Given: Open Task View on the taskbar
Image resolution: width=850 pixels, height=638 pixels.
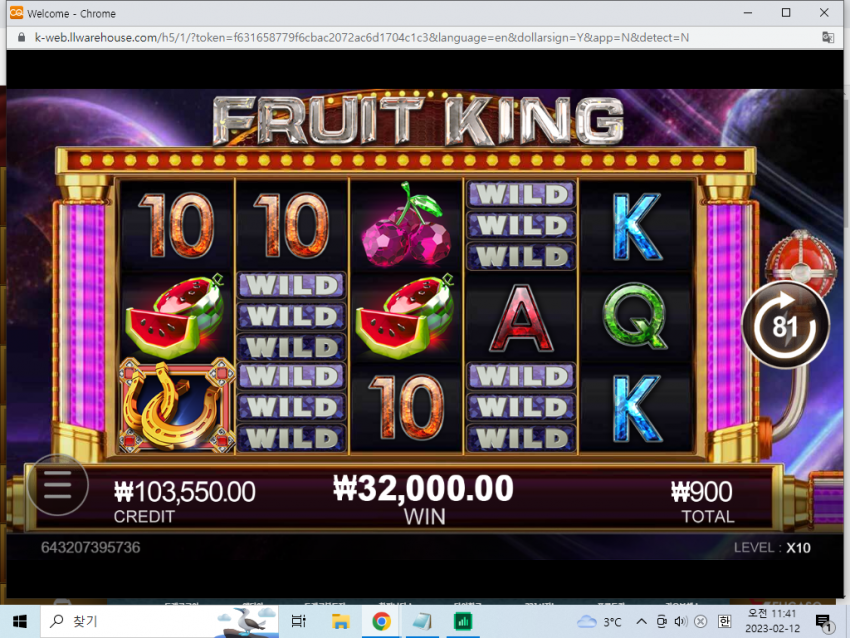Looking at the screenshot, I should pos(299,621).
